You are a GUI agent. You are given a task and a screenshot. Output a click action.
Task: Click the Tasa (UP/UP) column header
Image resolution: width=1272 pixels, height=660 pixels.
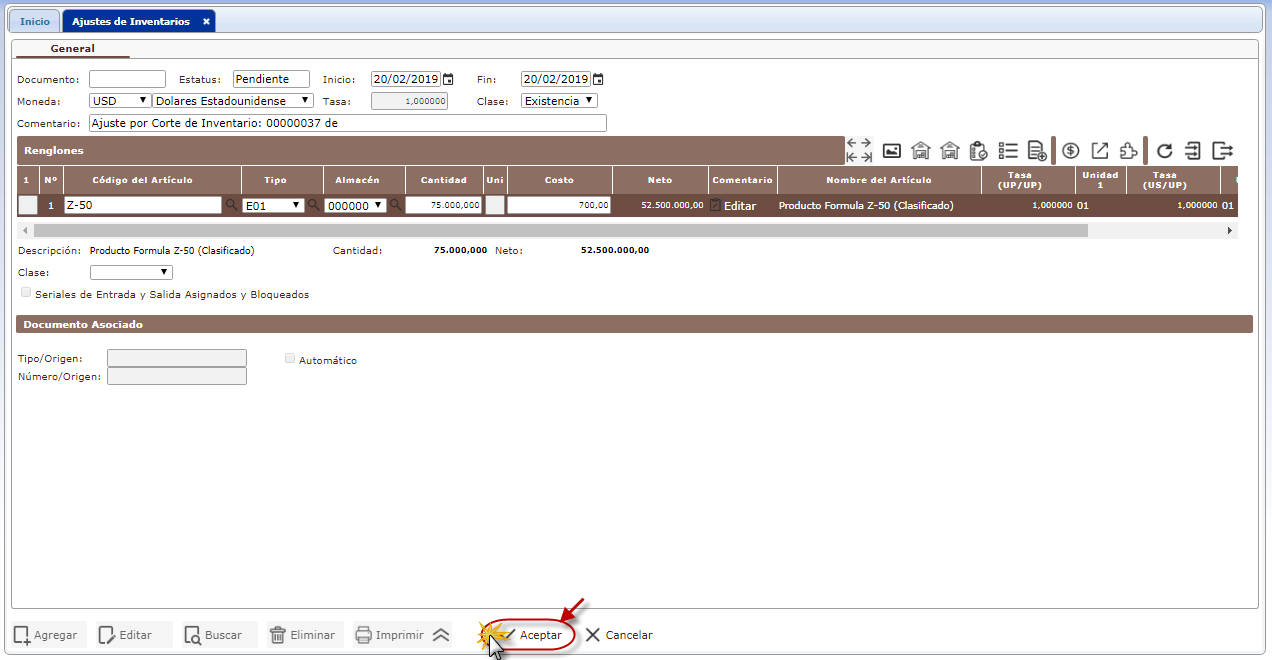click(1028, 180)
